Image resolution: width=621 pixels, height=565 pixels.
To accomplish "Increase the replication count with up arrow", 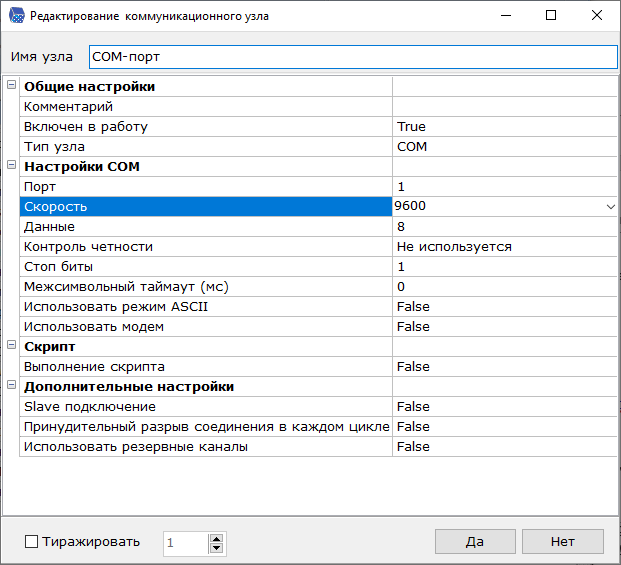I will coord(216,537).
